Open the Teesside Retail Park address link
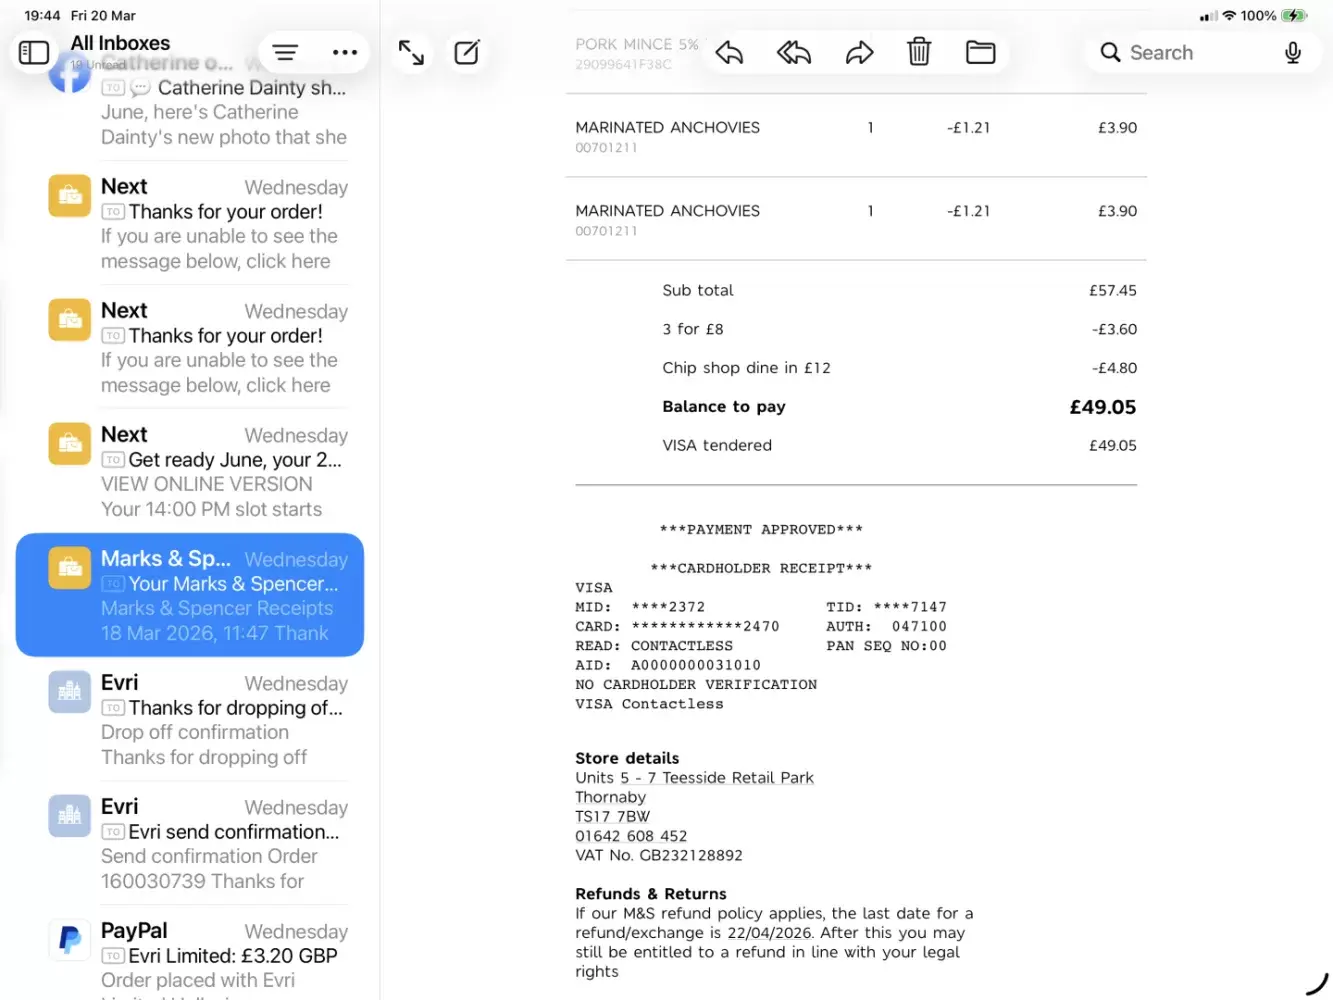 (694, 778)
